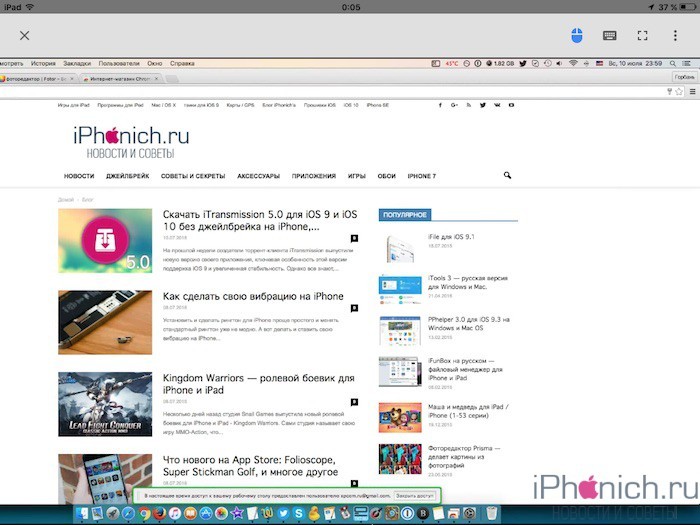
Task: Show the on-screen keyboard
Action: click(610, 36)
